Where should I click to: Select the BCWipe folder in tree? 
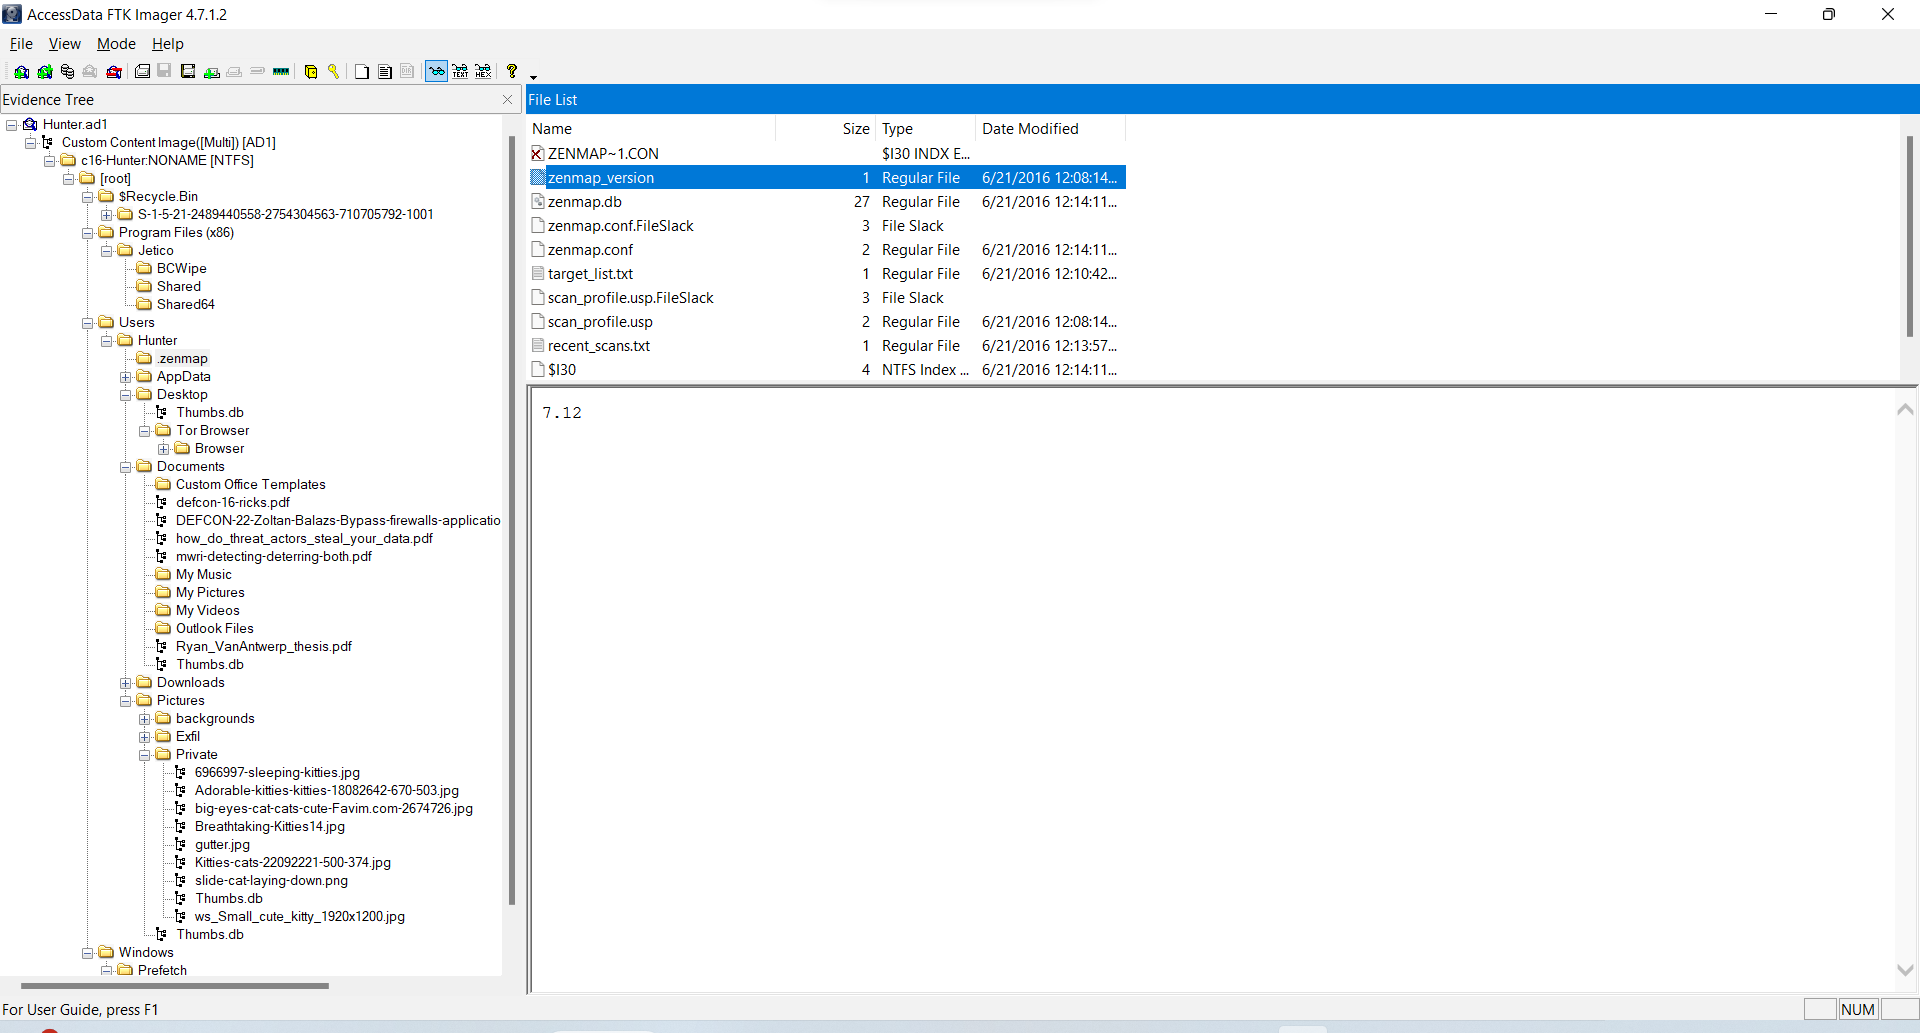[x=181, y=269]
